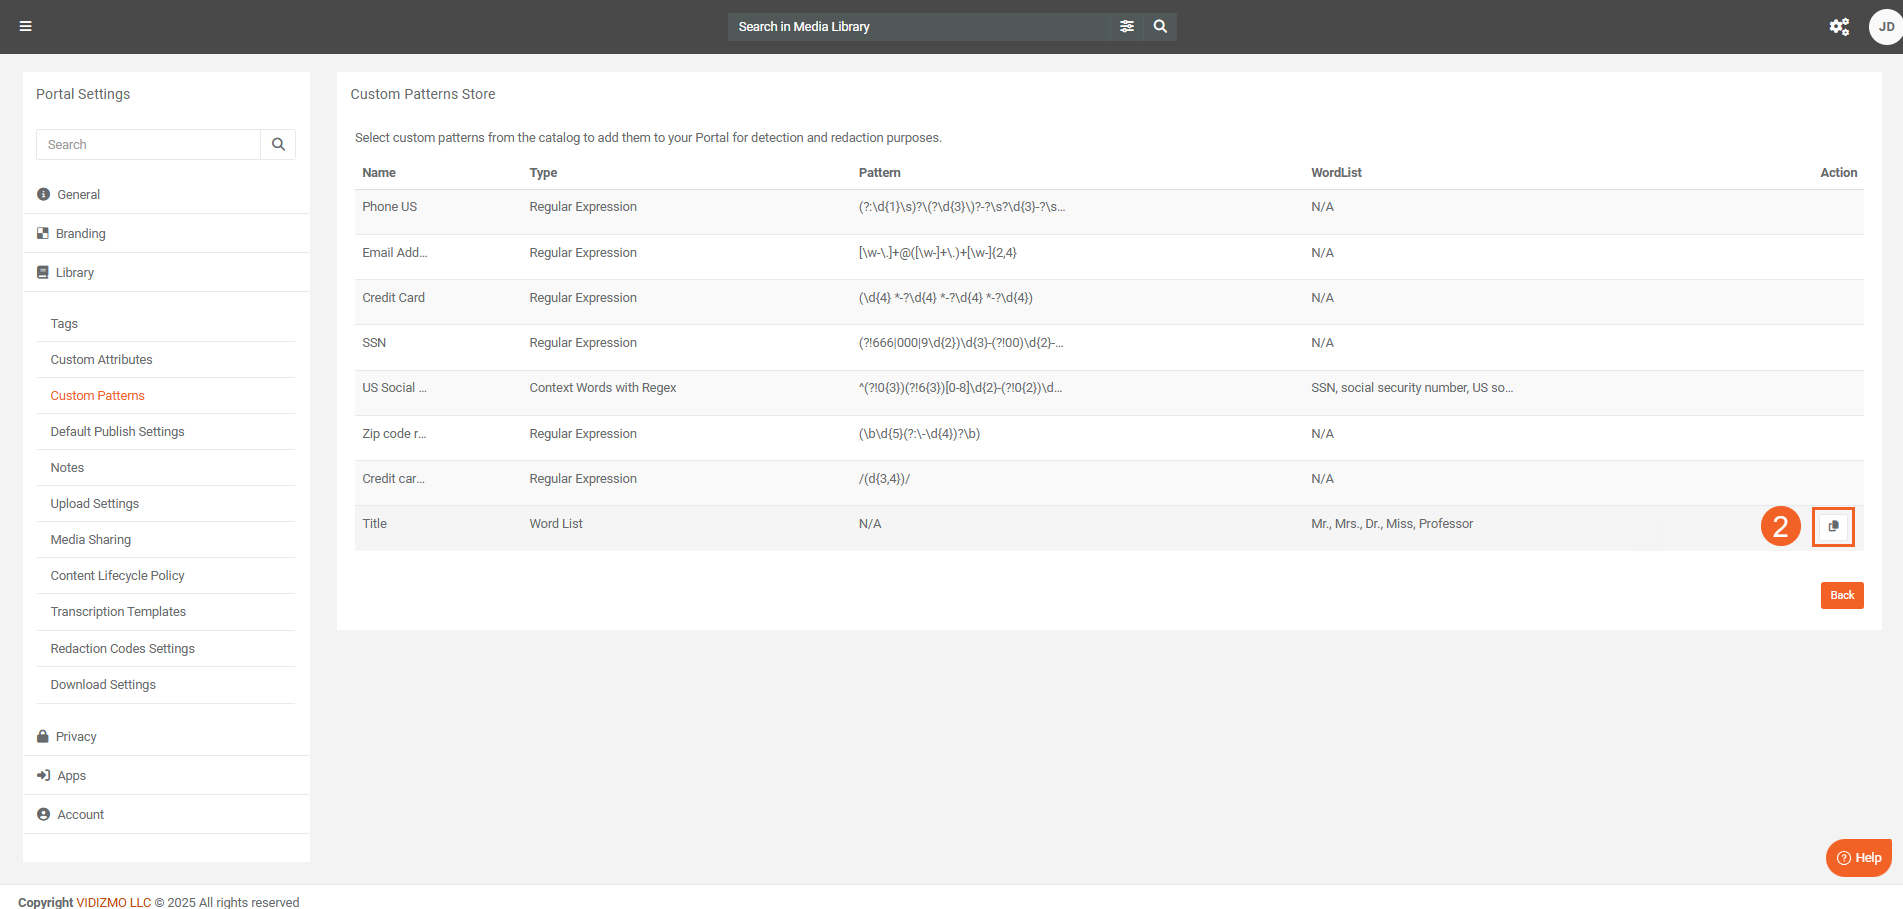Follow the VIDIZMO LLC footer link

(x=113, y=902)
